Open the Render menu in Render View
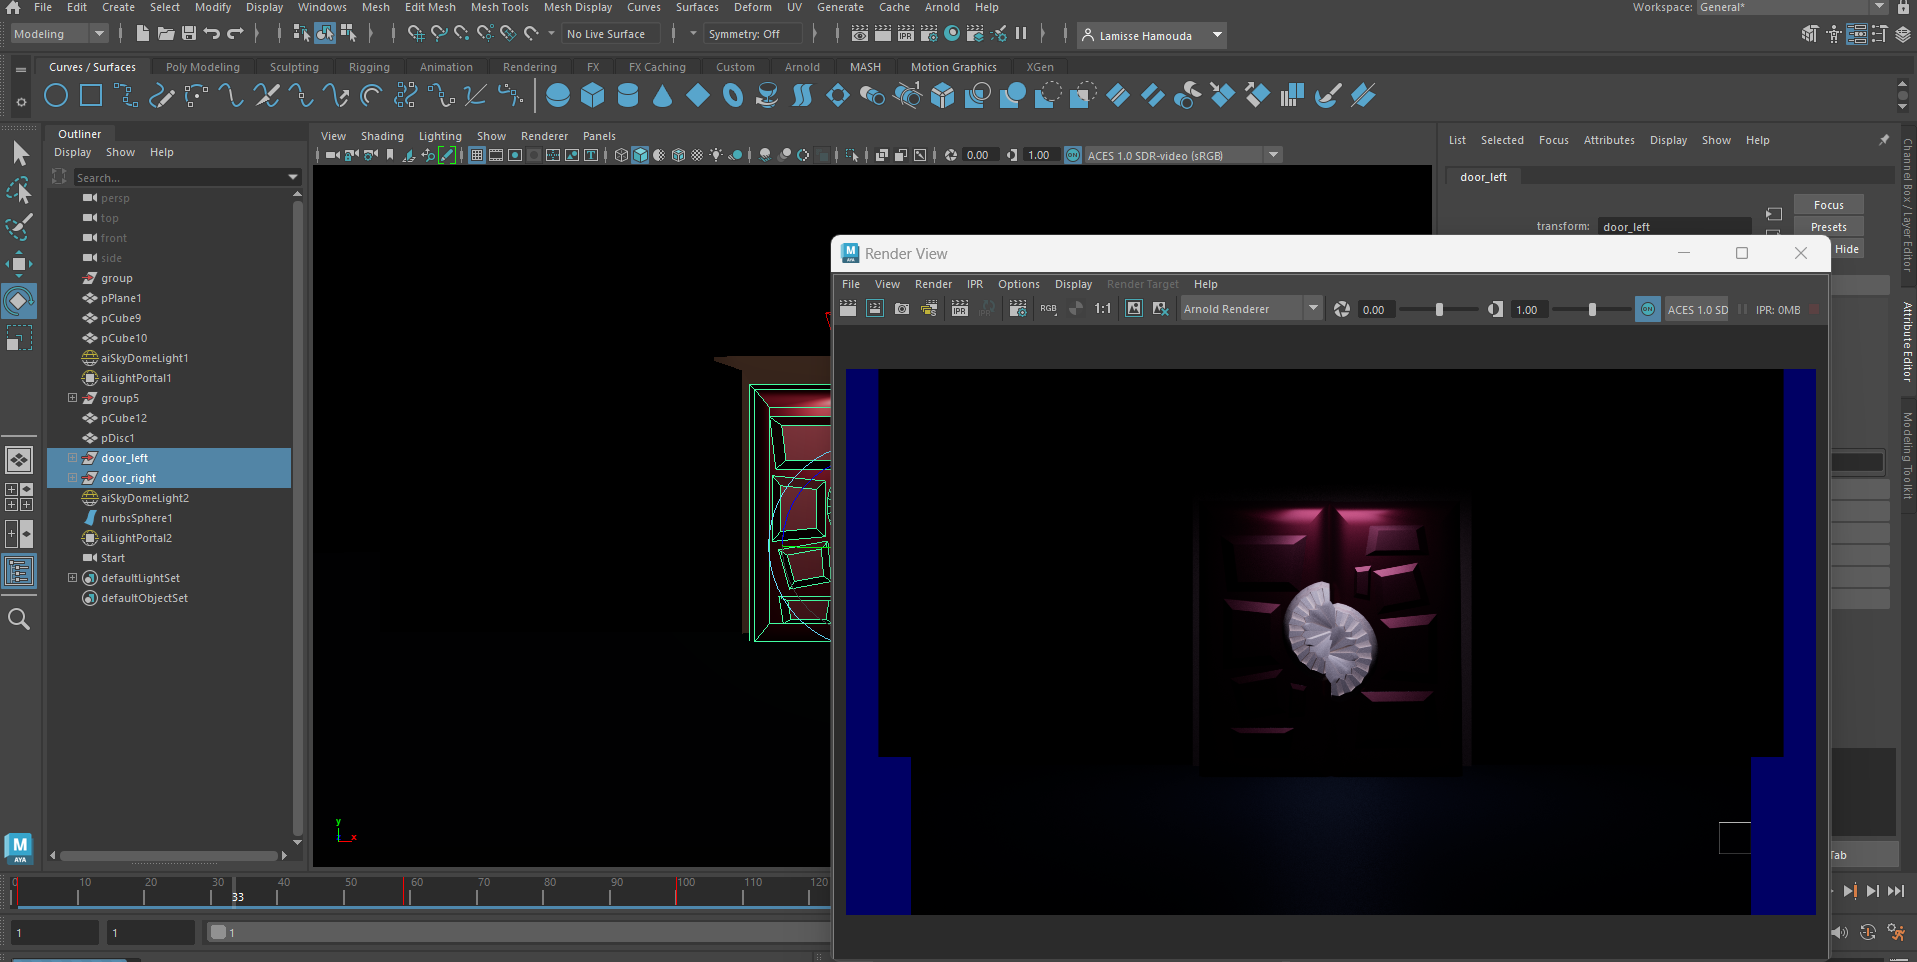This screenshot has width=1917, height=962. pyautogui.click(x=932, y=284)
